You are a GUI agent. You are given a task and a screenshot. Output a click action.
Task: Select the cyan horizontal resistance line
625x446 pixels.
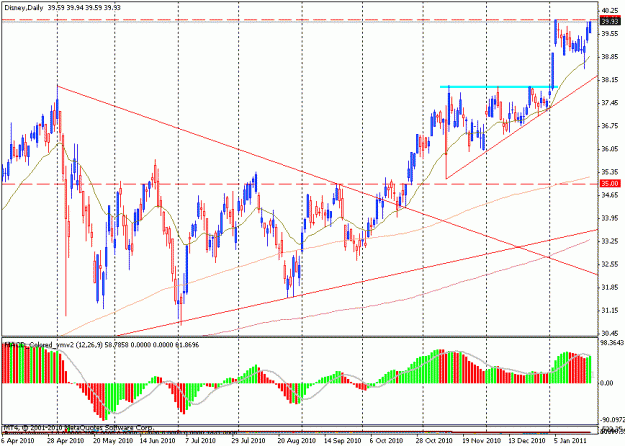click(498, 86)
